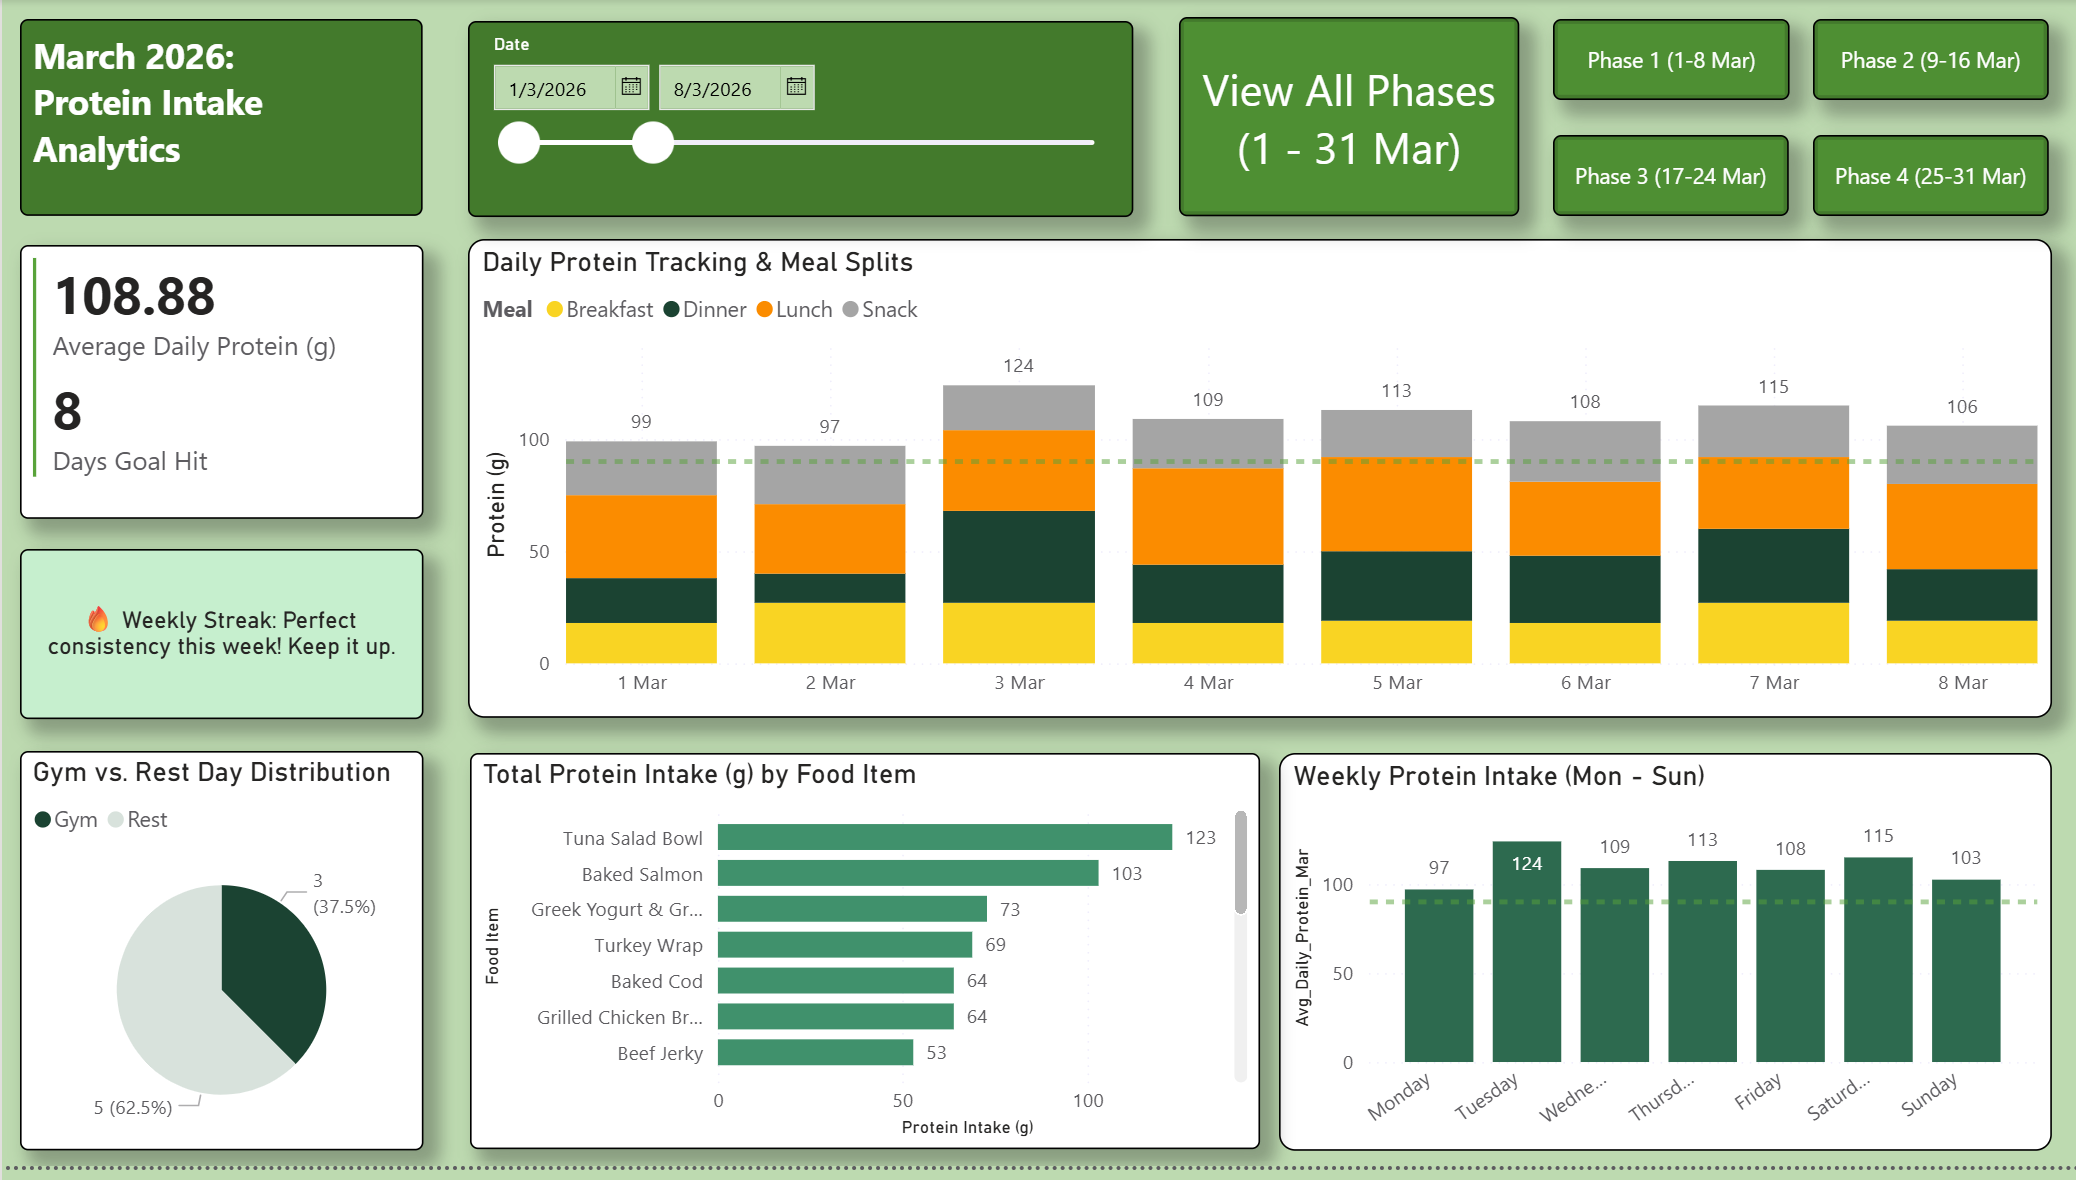
Task: Select the Gym legend marker
Action: [x=43, y=820]
